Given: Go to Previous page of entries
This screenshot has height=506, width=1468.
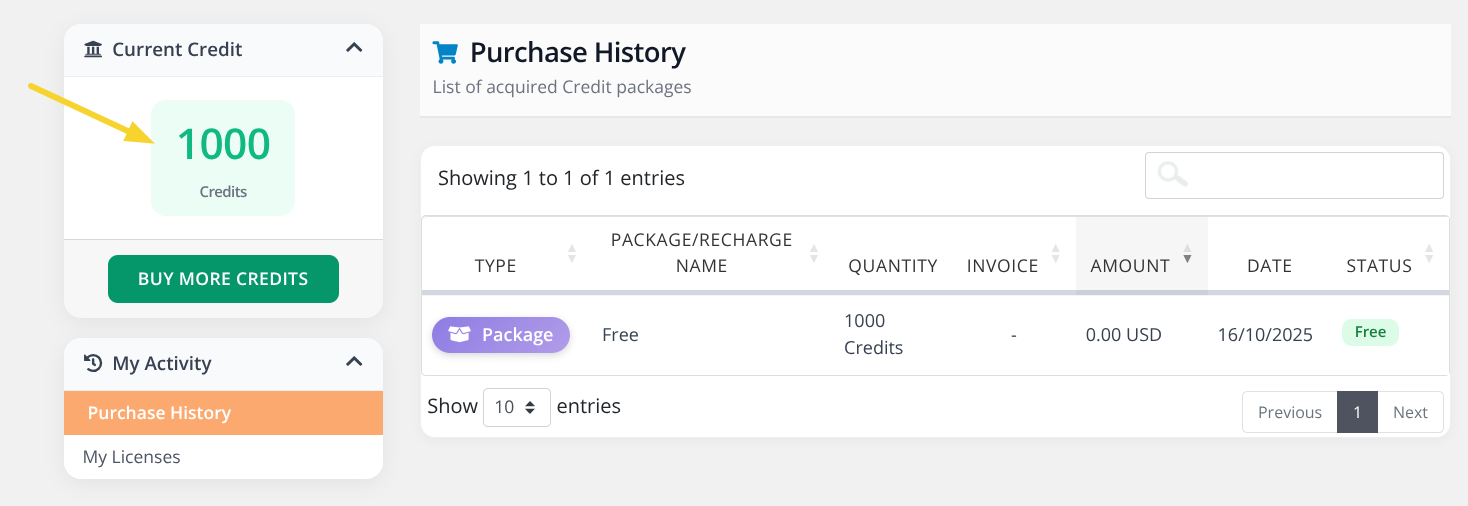Looking at the screenshot, I should point(1289,412).
